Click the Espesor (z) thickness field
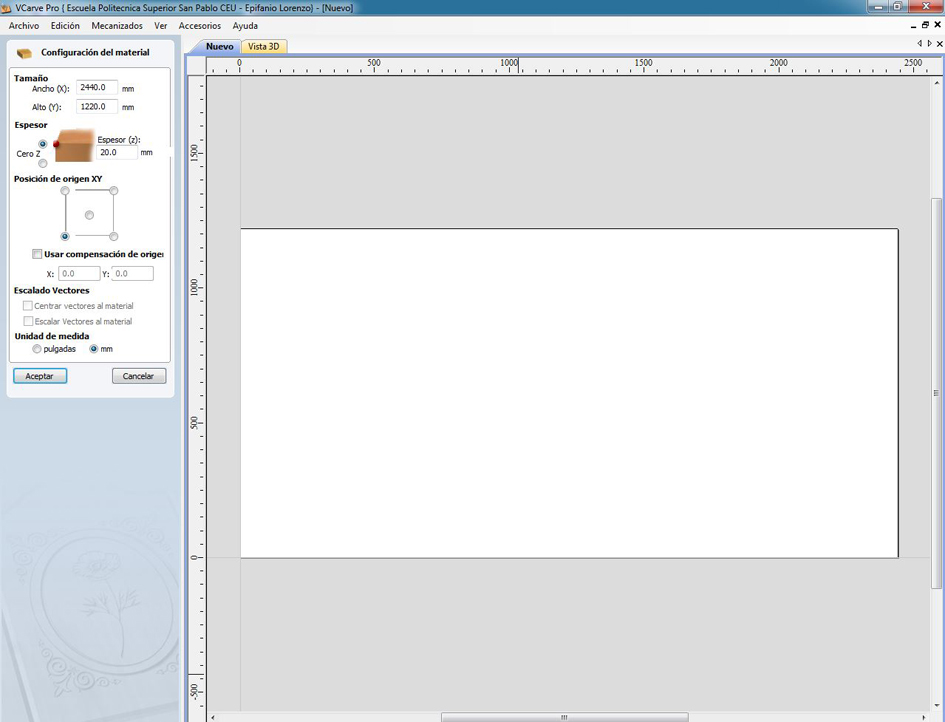 (x=116, y=152)
